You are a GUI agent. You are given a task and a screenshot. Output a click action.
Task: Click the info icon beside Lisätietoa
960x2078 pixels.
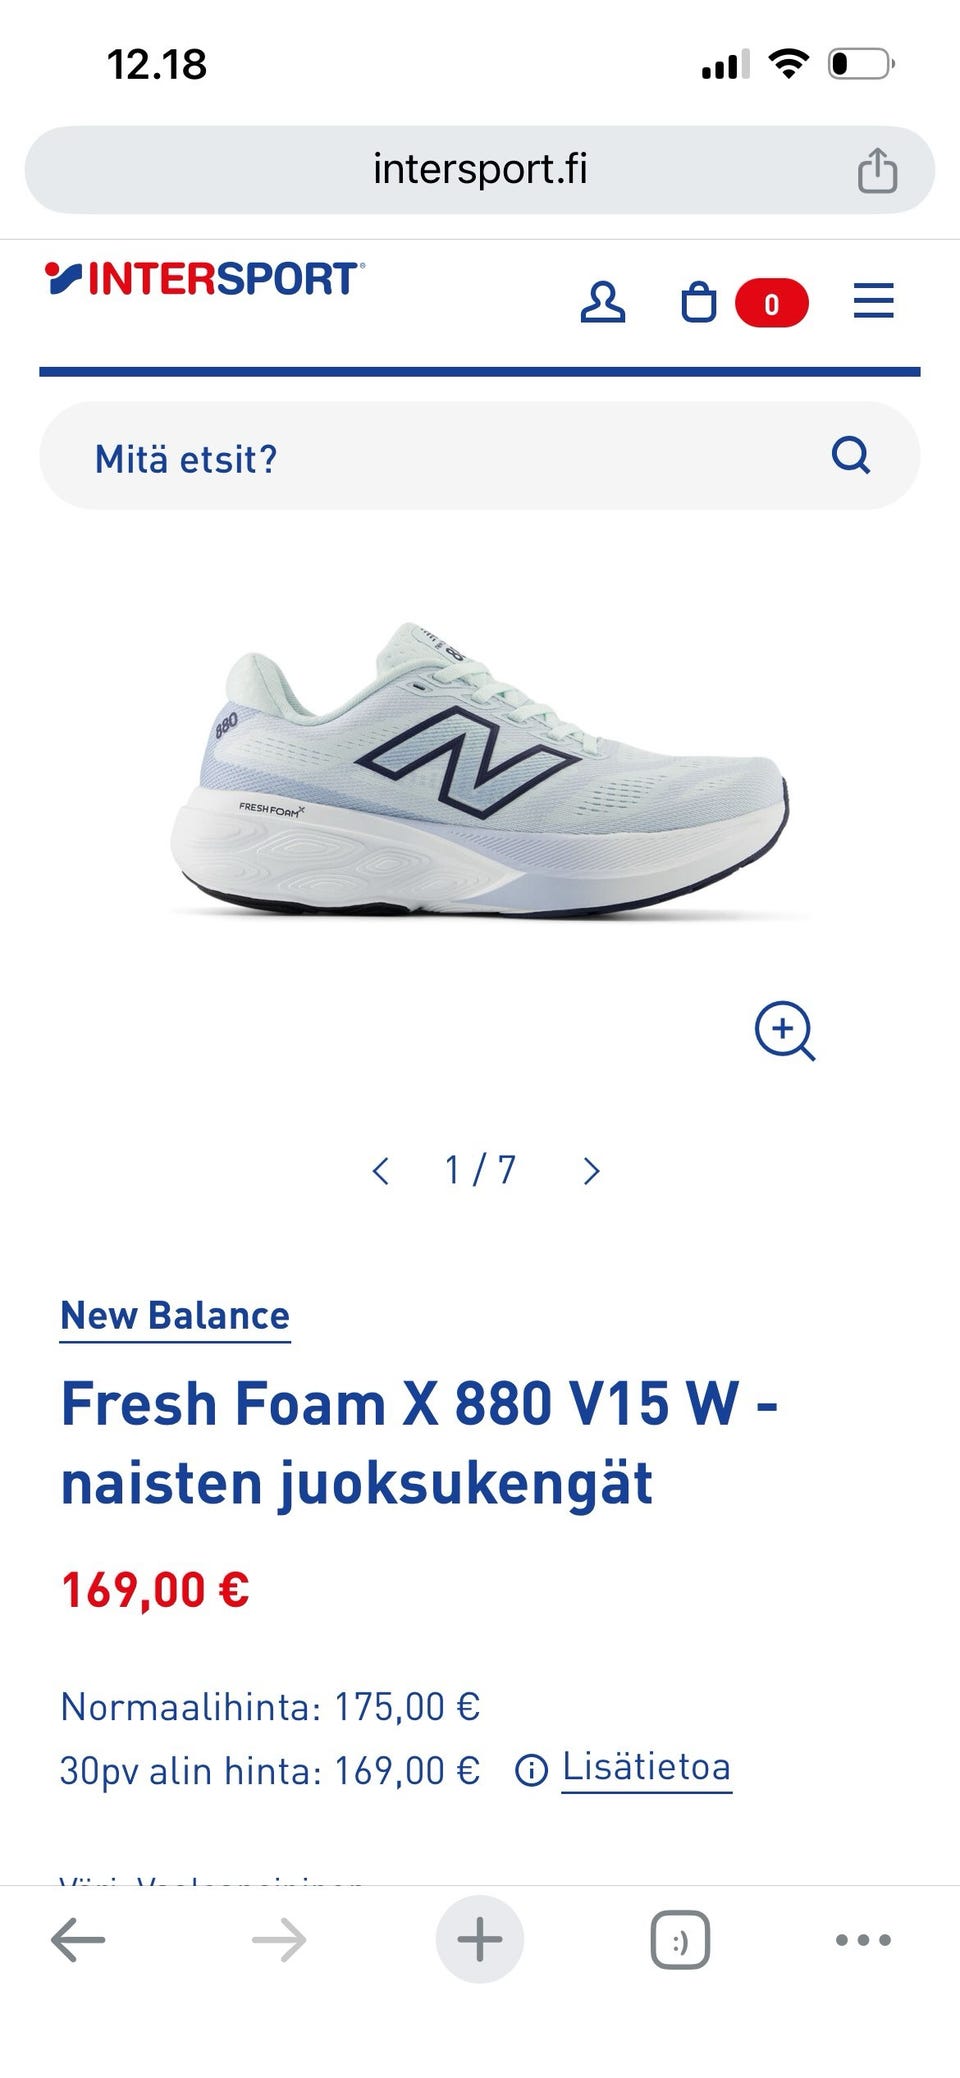pos(531,1771)
